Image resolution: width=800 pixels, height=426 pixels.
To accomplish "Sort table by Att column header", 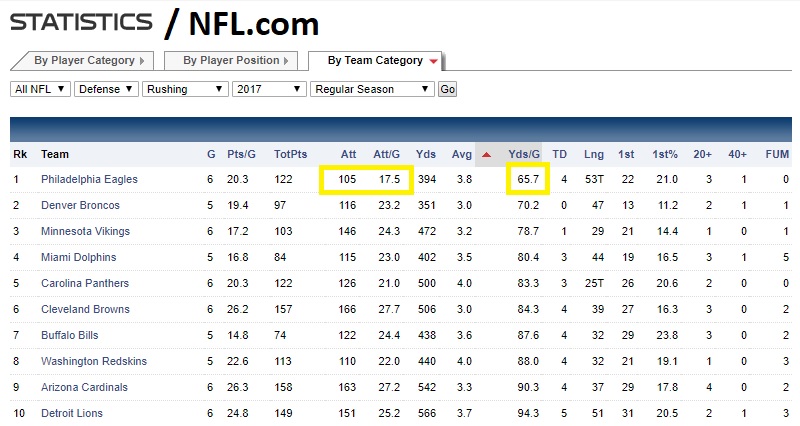I will pos(348,154).
